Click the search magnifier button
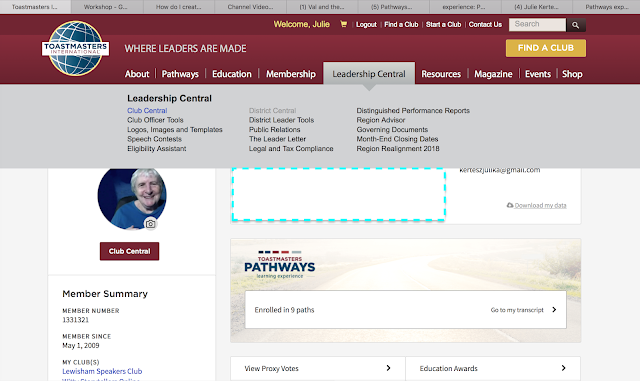This screenshot has height=381, width=640. click(x=576, y=25)
